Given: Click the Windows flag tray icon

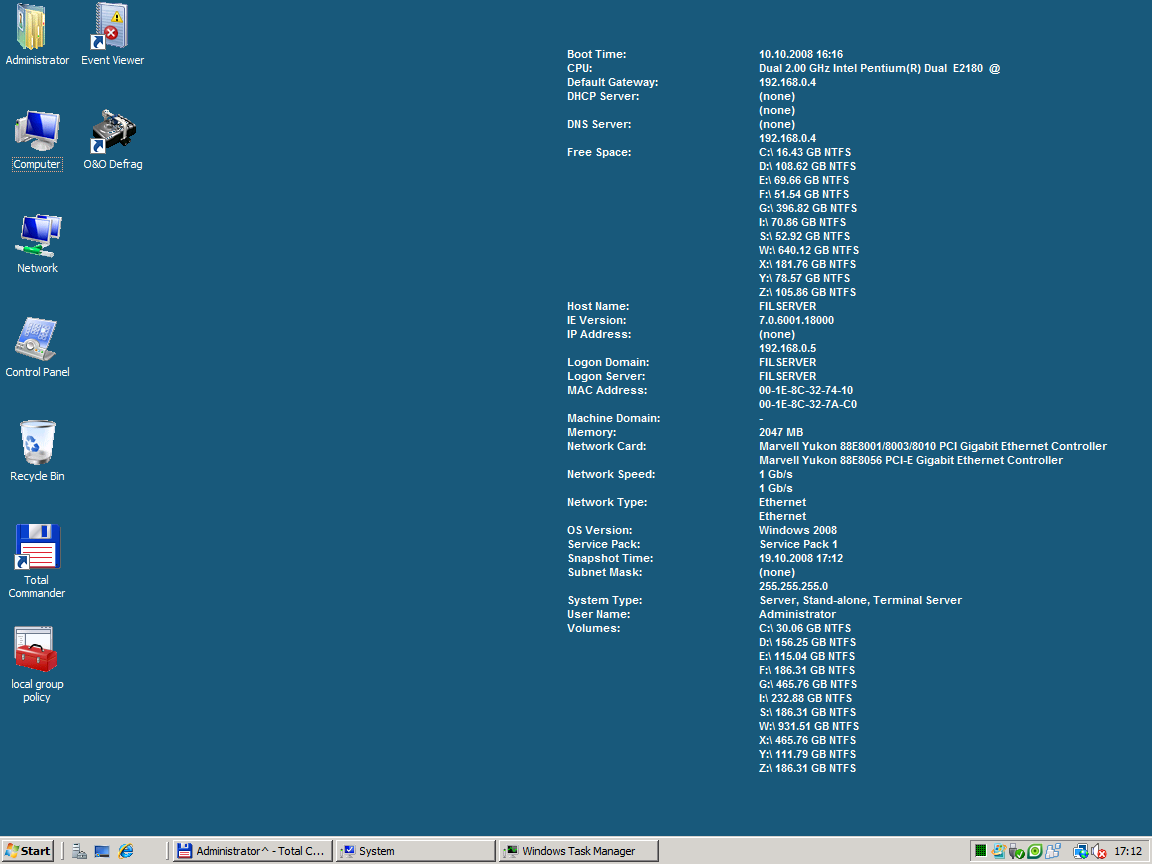Looking at the screenshot, I should 998,851.
